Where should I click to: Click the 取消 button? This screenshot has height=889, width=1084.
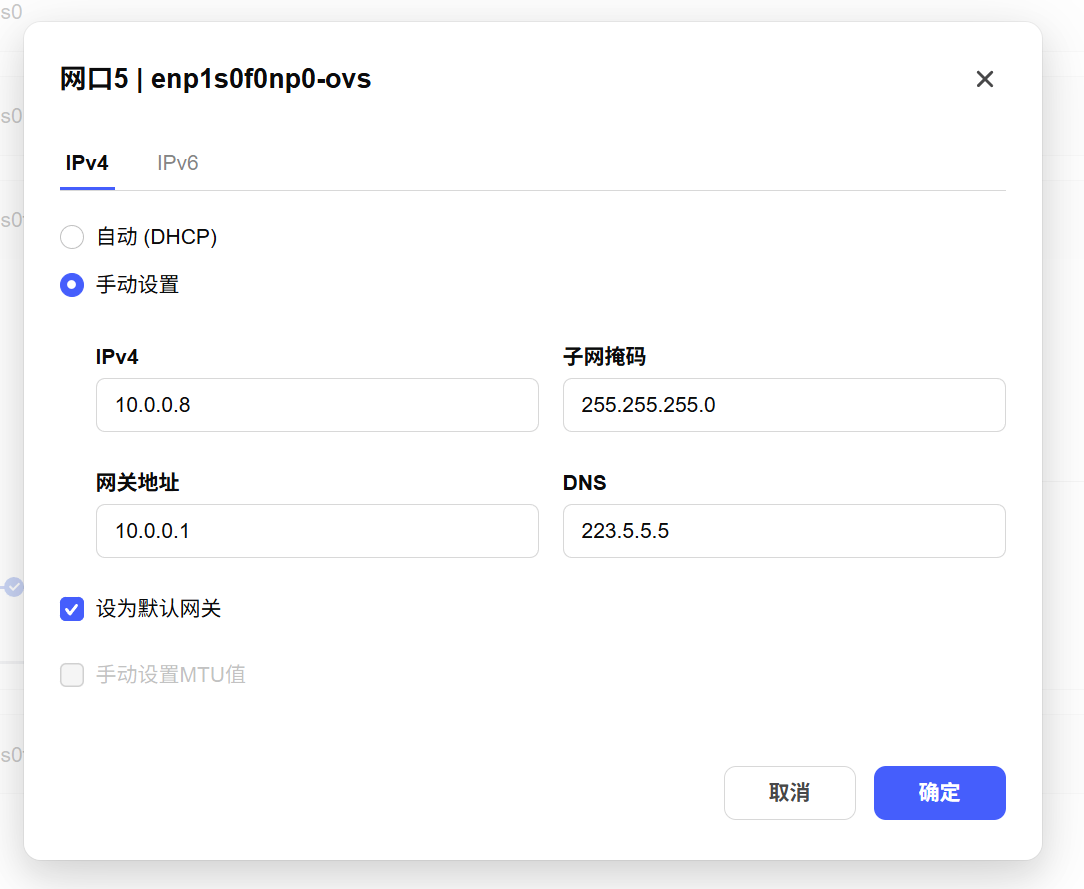pos(789,793)
